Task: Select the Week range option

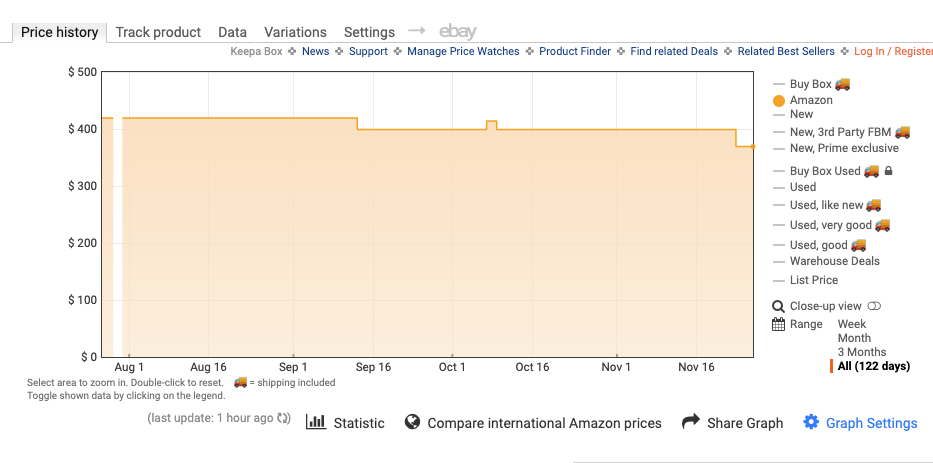Action: tap(852, 324)
